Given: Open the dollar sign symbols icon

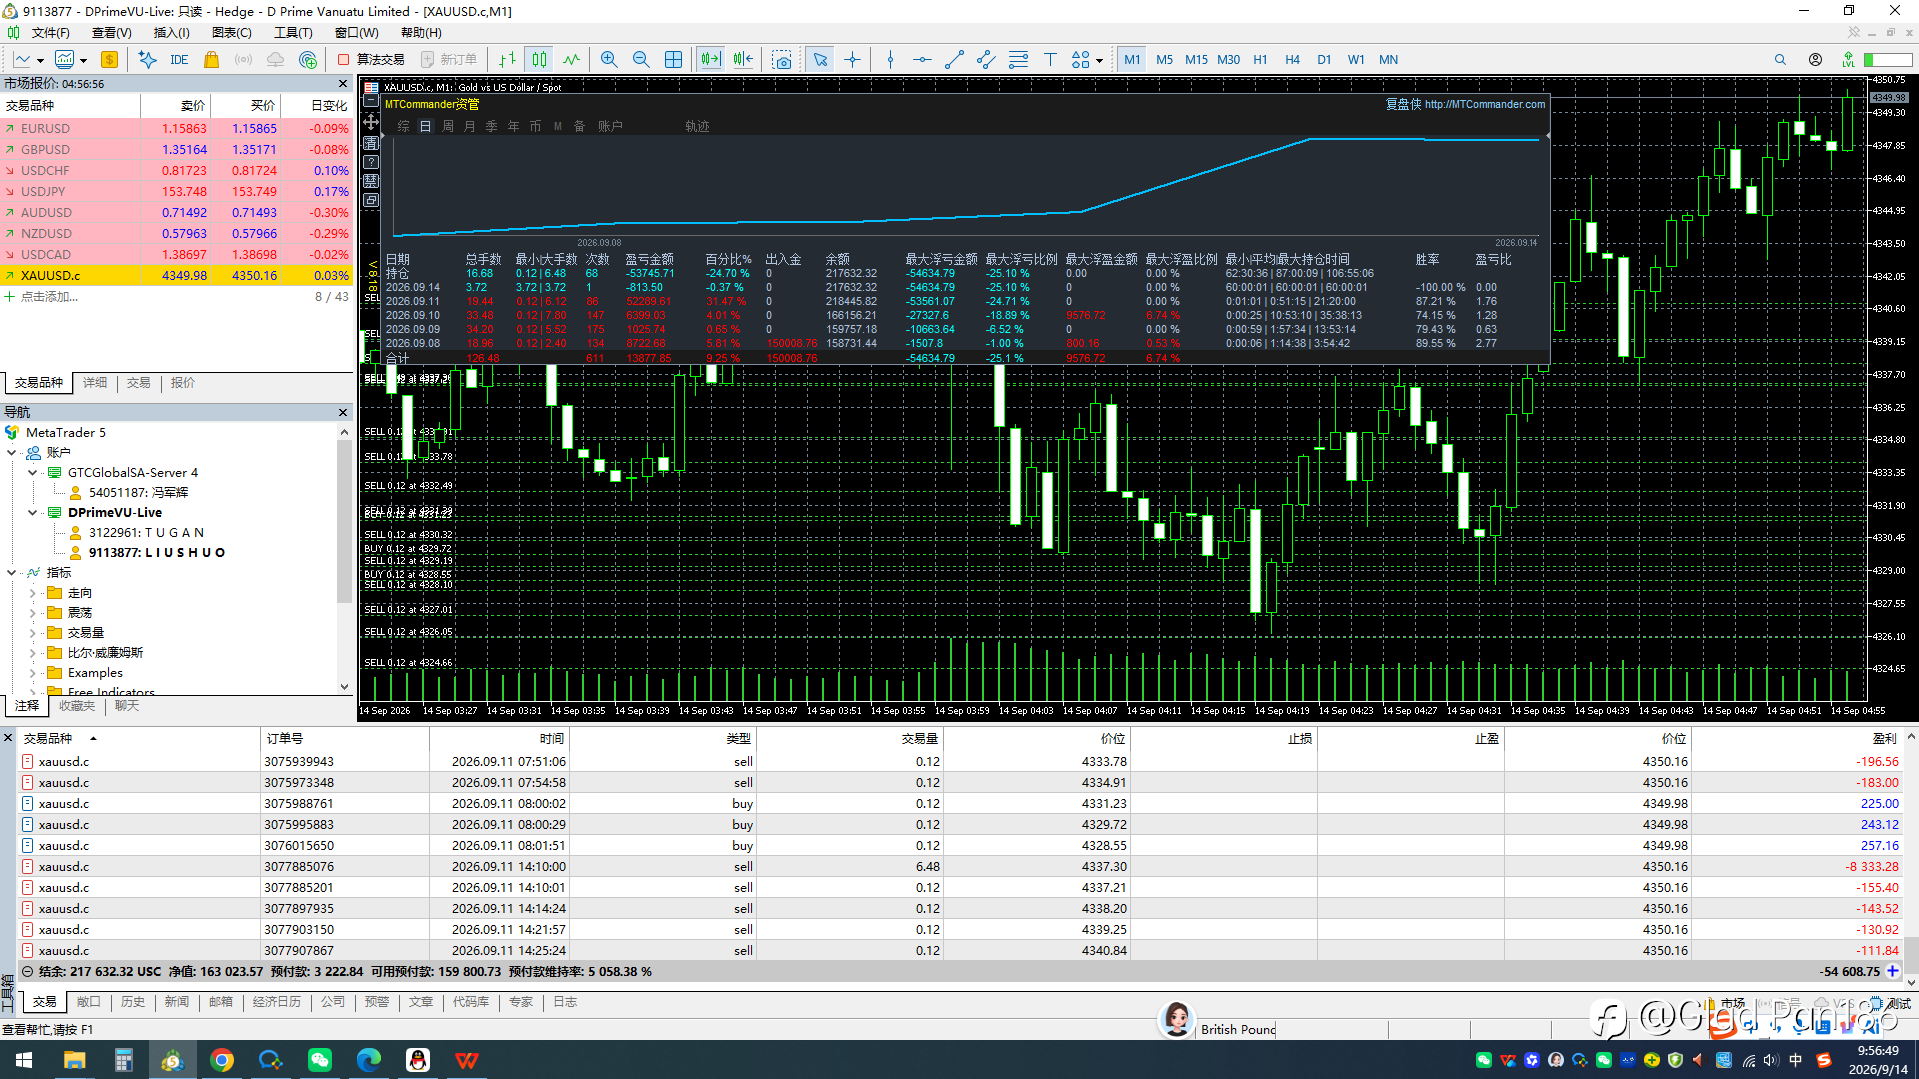Looking at the screenshot, I should 109,60.
